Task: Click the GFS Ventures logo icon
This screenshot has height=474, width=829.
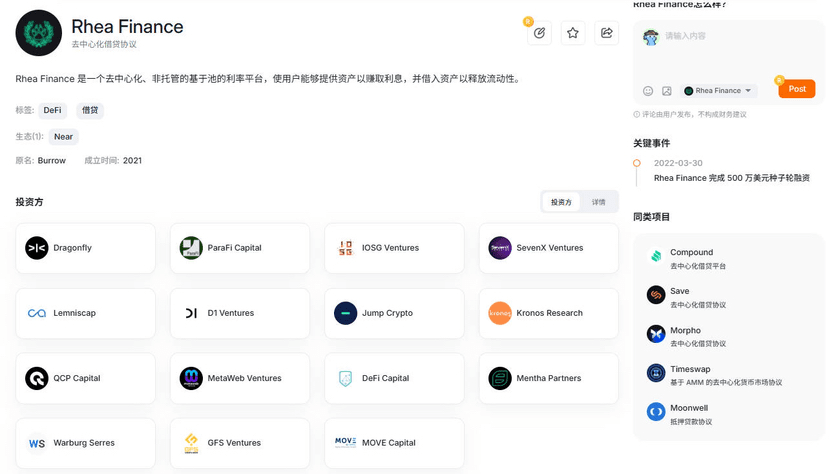Action: click(191, 443)
